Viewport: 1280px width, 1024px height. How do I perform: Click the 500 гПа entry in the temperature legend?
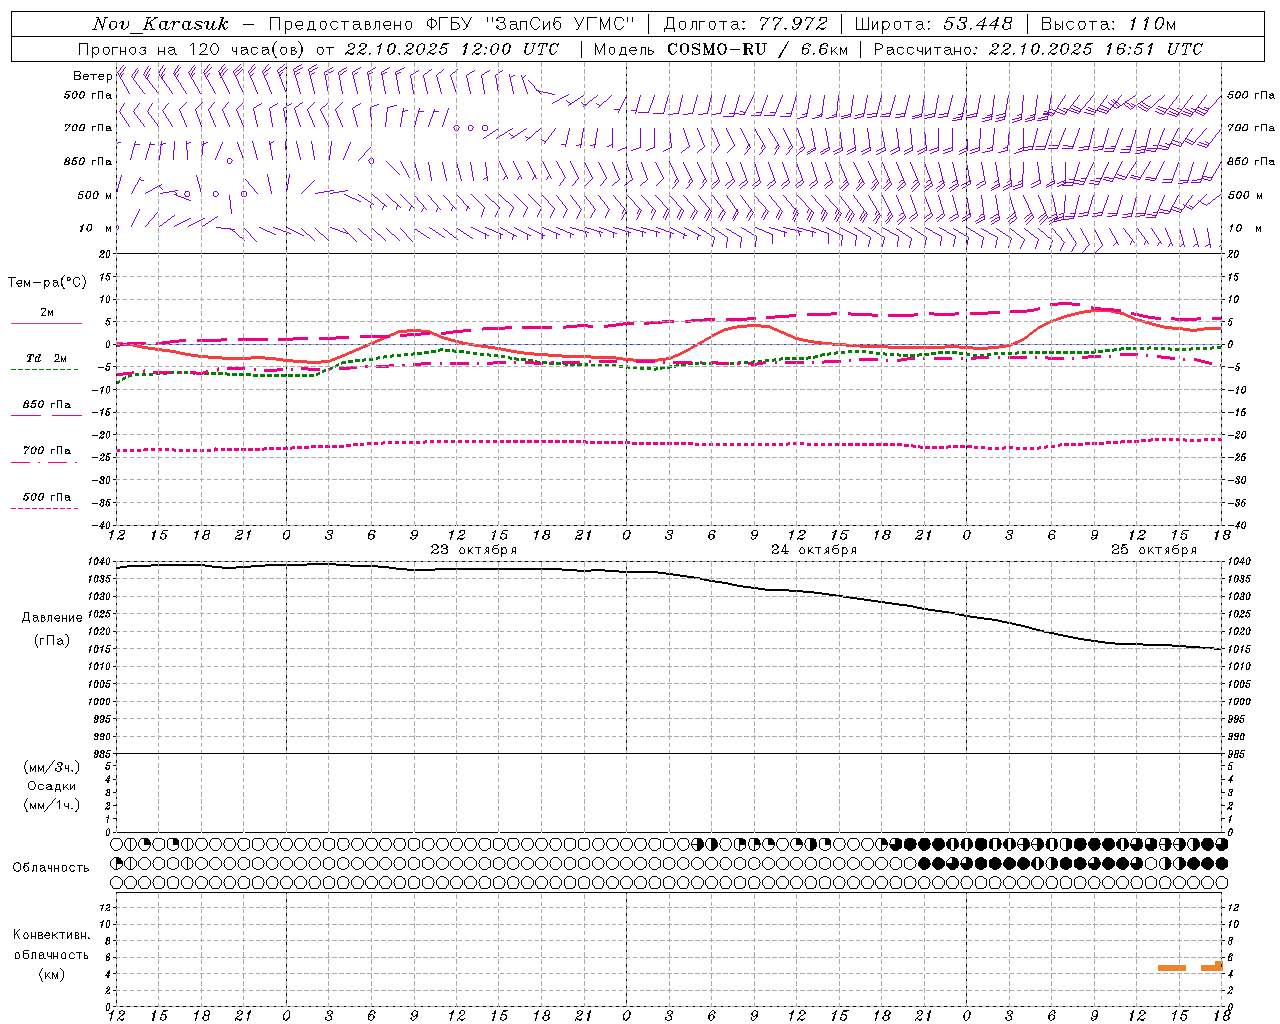click(47, 496)
